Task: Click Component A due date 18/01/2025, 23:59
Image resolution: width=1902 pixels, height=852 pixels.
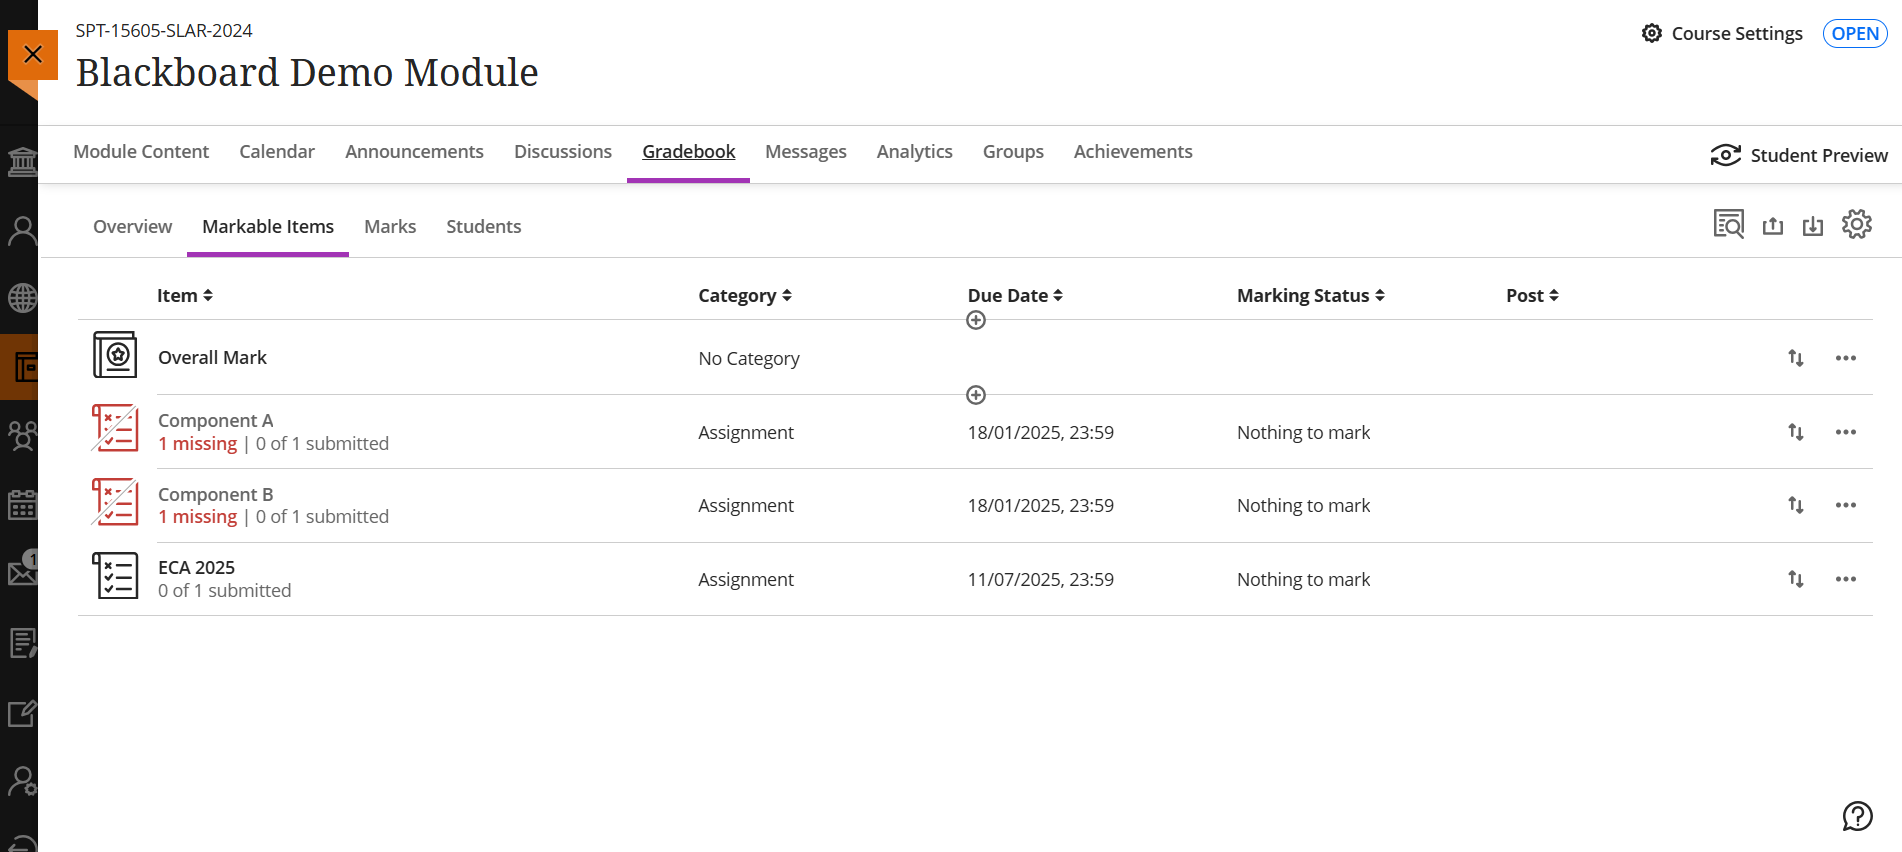Action: point(1040,432)
